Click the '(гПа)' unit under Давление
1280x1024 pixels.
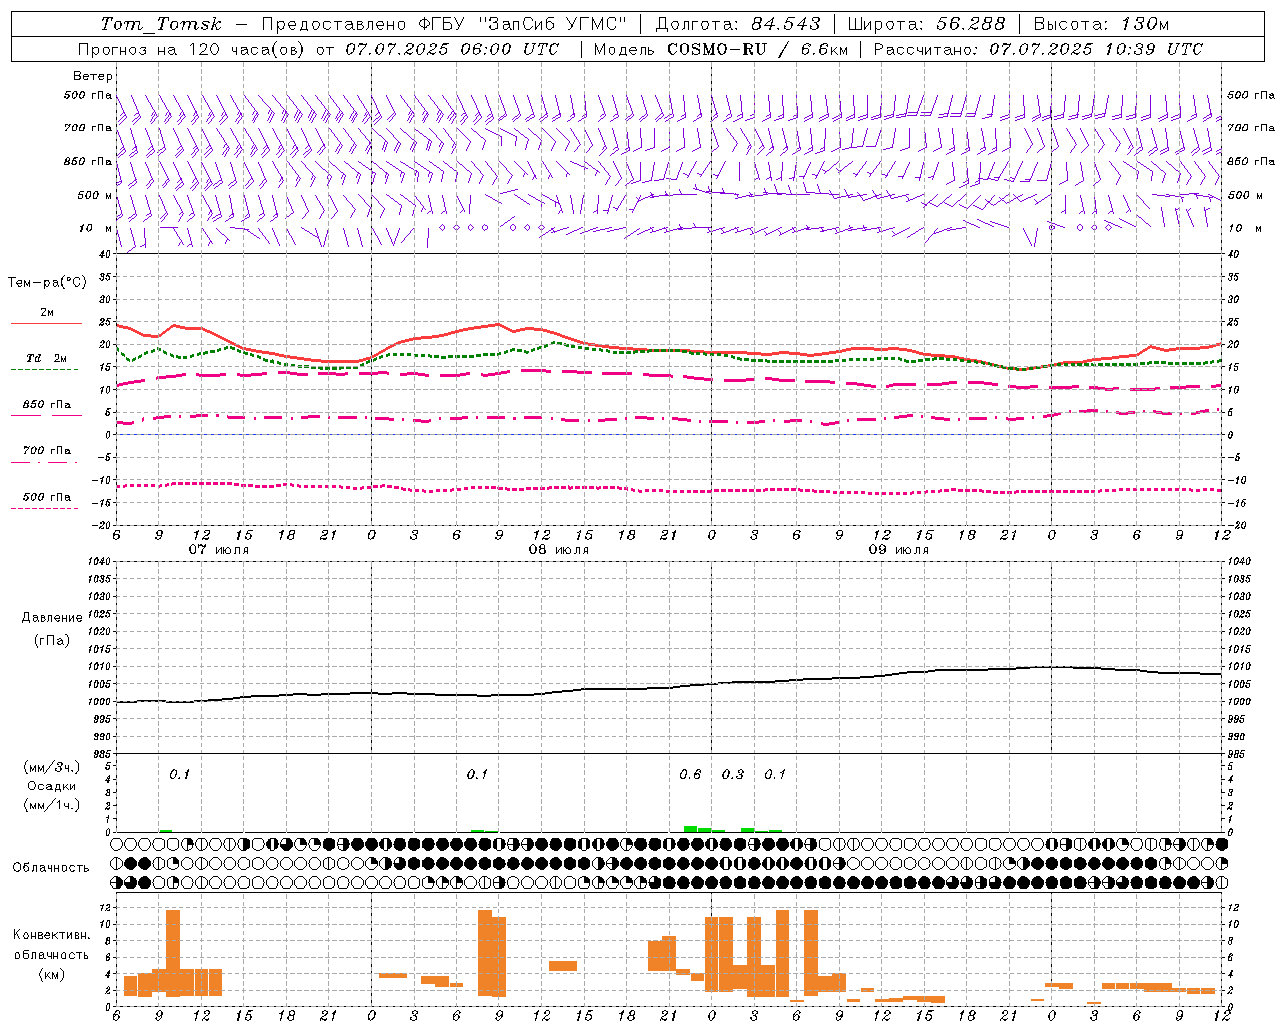pos(52,641)
